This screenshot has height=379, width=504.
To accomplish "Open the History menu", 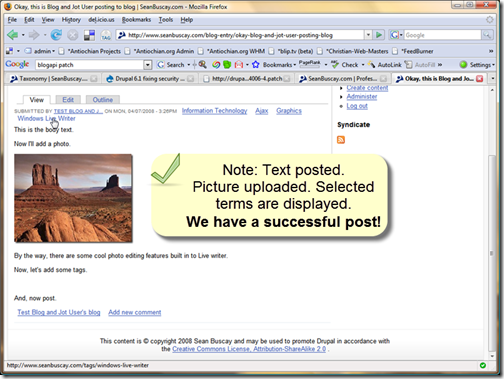I will click(71, 20).
